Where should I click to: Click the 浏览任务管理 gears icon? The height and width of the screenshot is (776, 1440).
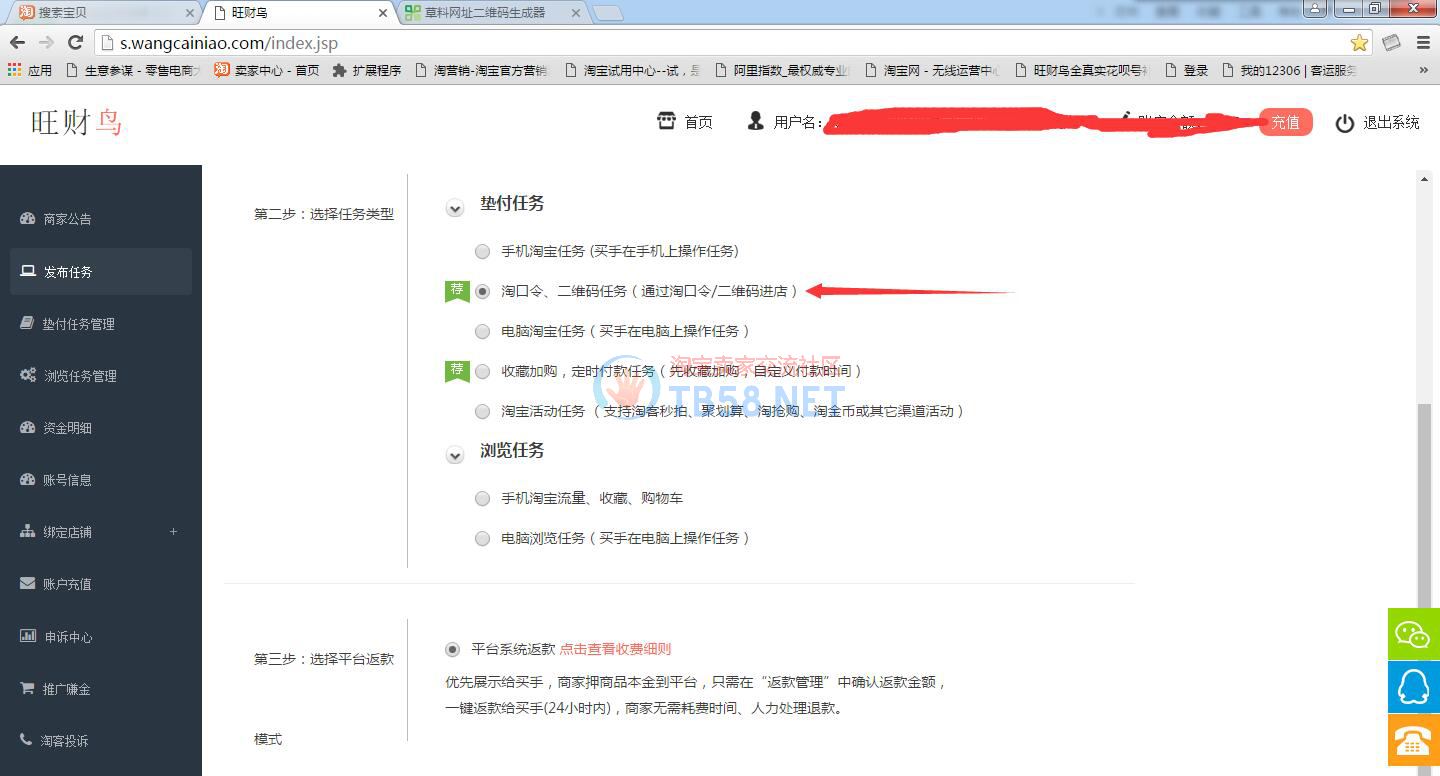[28, 375]
